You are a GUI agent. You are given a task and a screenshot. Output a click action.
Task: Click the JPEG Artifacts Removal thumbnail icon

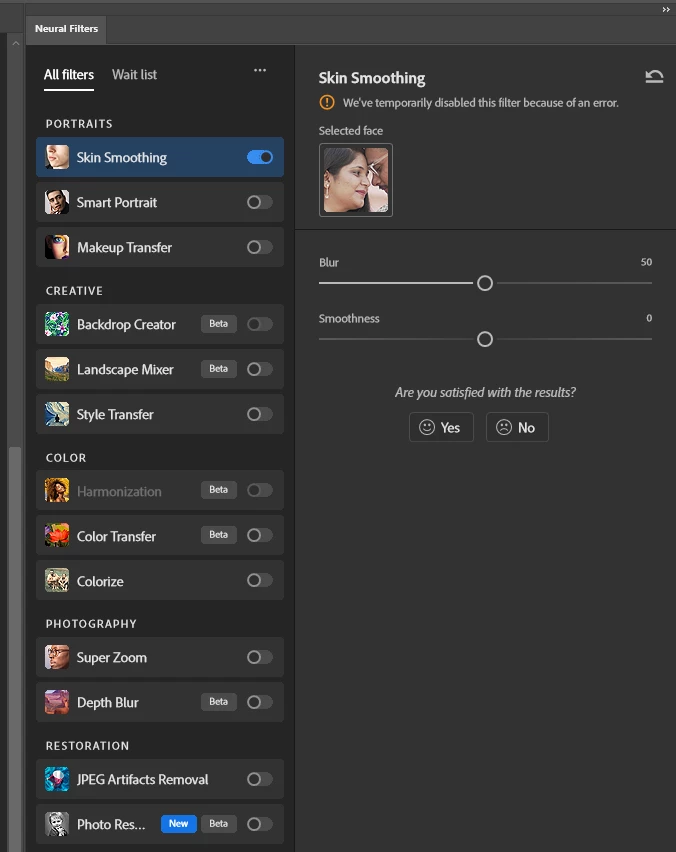point(57,779)
